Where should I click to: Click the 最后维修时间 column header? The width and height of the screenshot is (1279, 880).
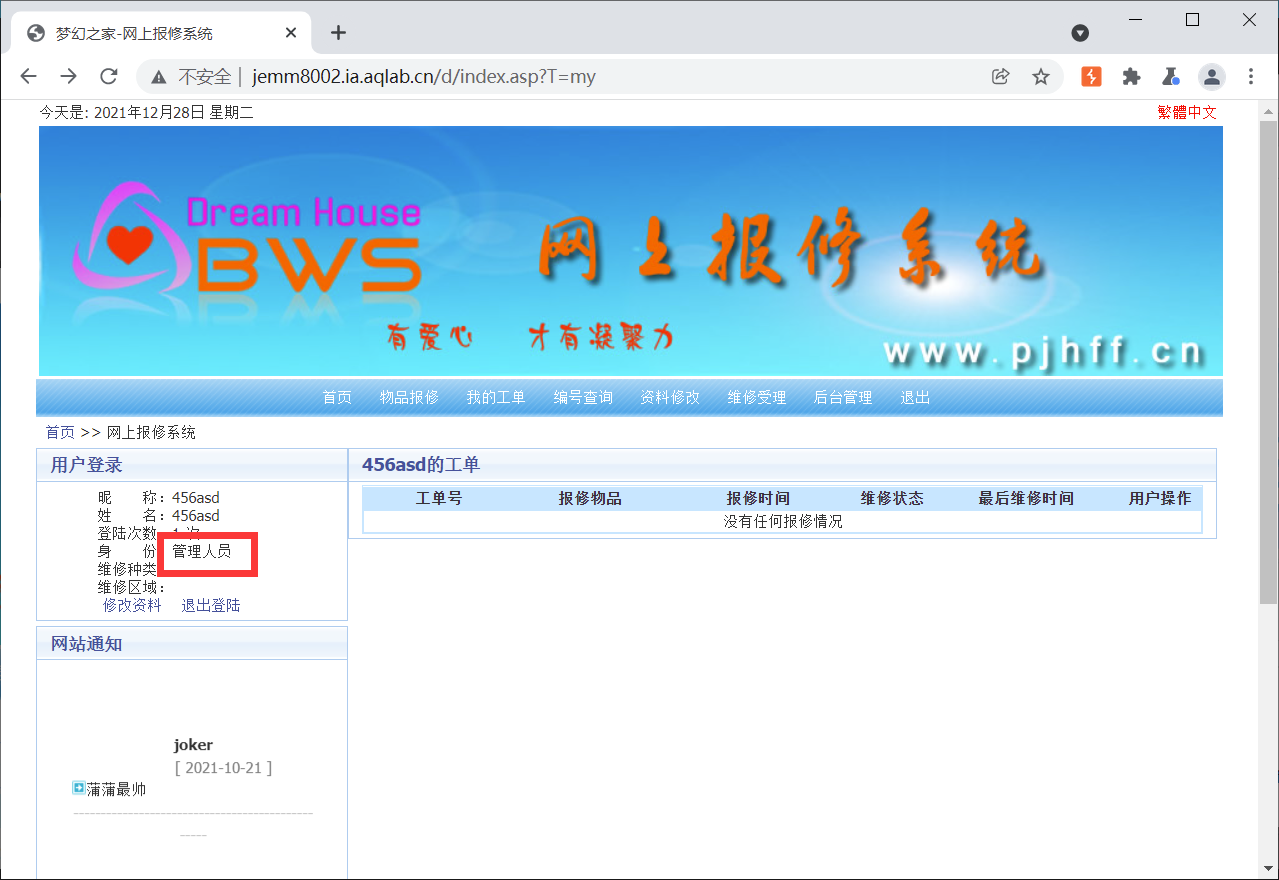click(1026, 498)
